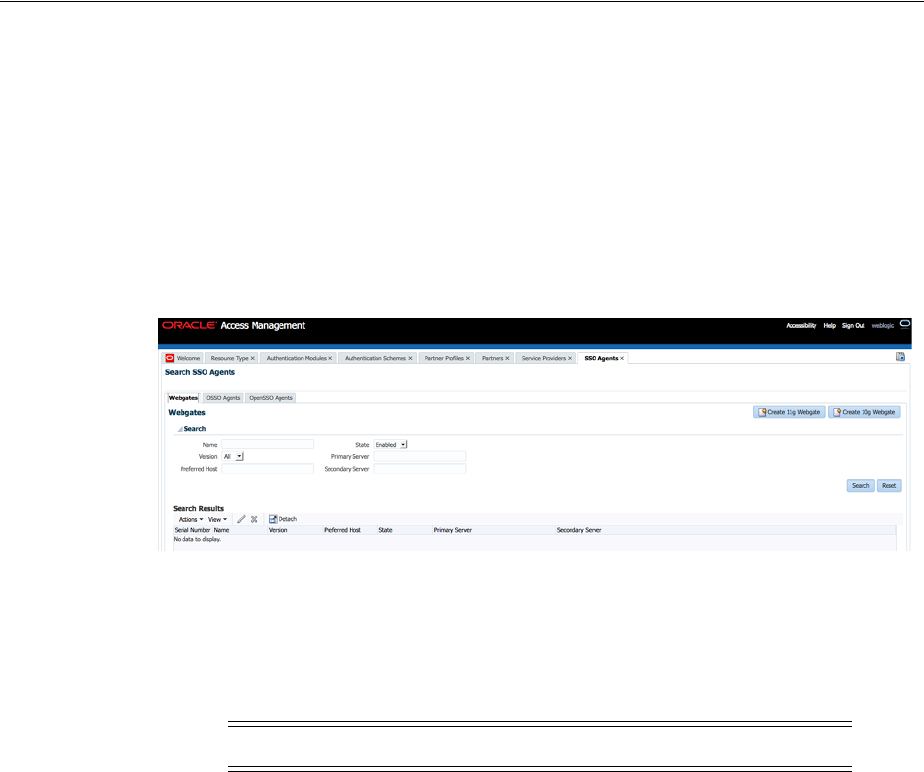924x772 pixels.
Task: Sort by State column header
Action: (404, 530)
